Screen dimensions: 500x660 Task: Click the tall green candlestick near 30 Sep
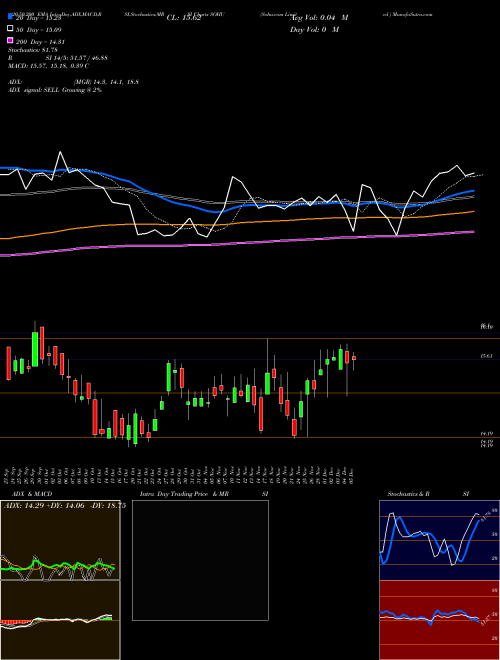click(35, 349)
